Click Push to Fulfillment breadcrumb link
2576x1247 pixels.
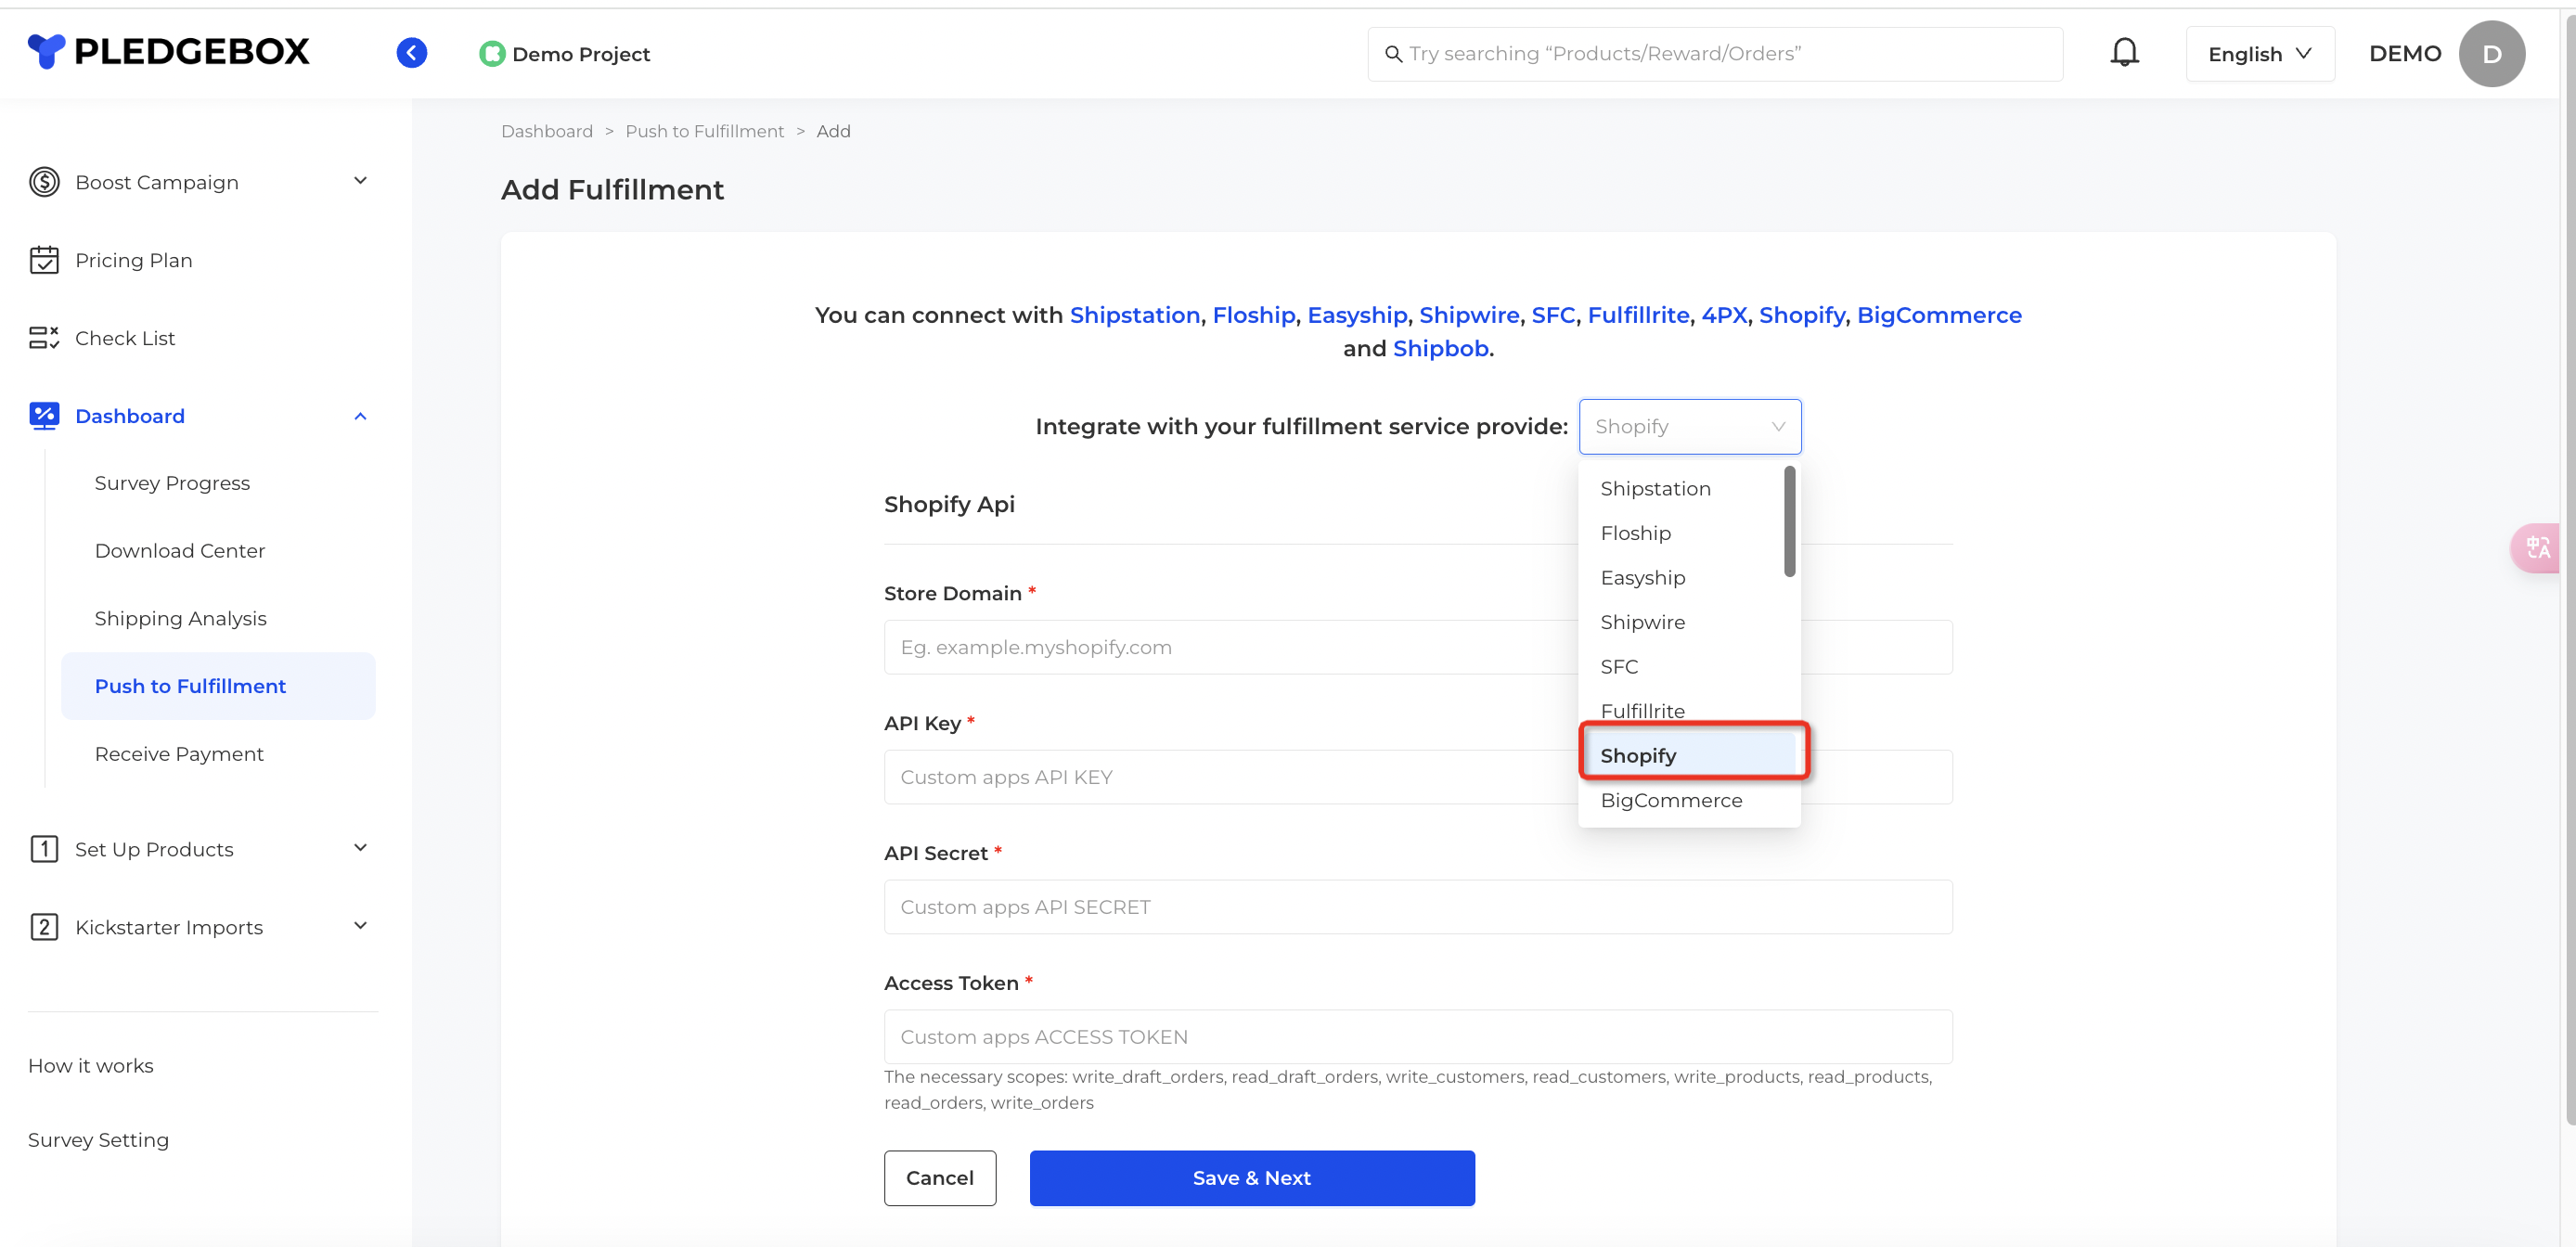pos(704,131)
